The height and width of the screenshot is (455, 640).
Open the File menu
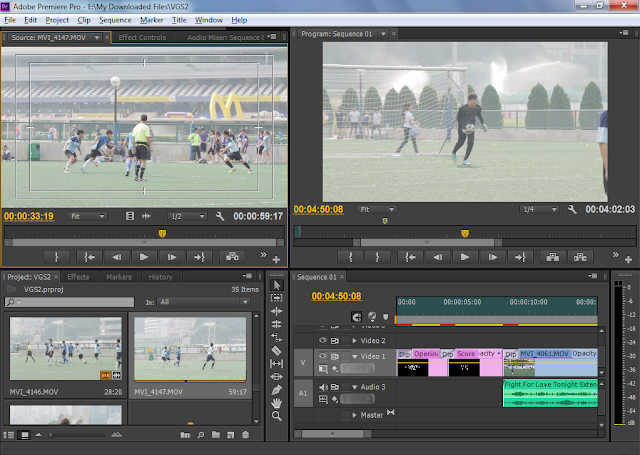point(10,20)
